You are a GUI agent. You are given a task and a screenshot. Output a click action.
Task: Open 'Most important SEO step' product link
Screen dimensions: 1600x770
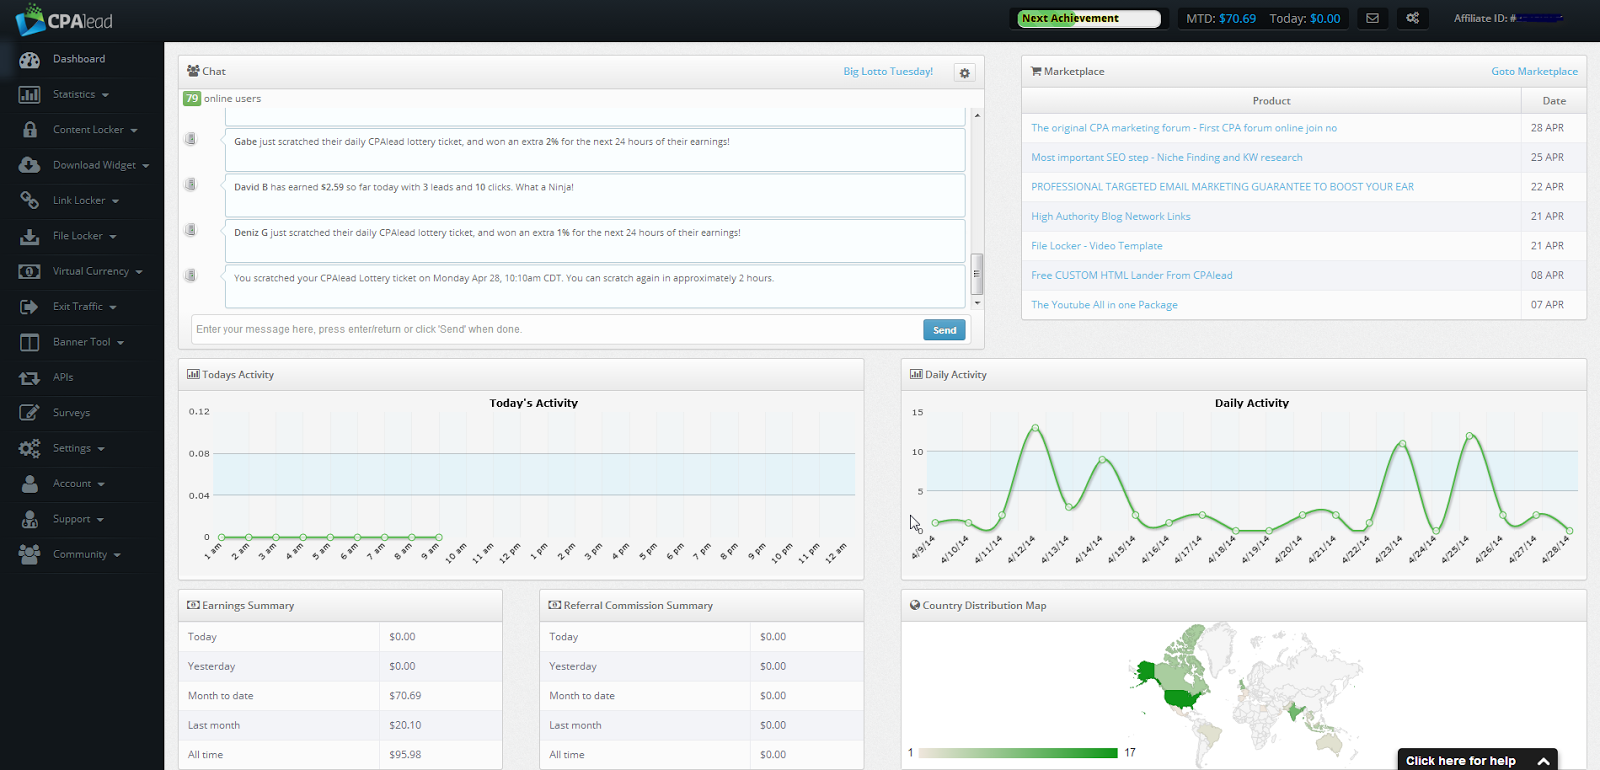pyautogui.click(x=1167, y=158)
